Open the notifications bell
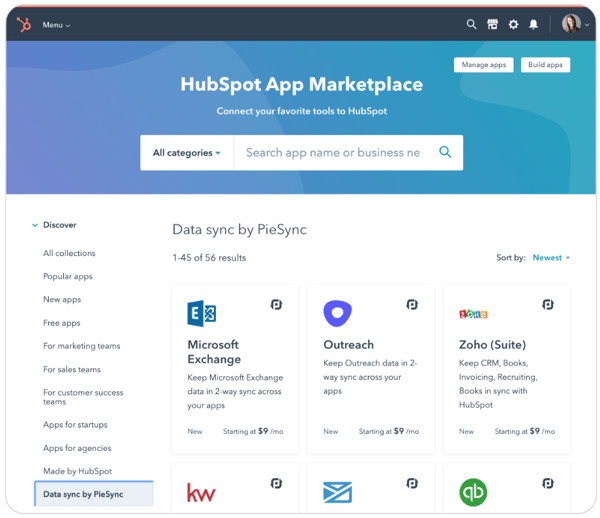Image resolution: width=600 pixels, height=518 pixels. pyautogui.click(x=533, y=25)
